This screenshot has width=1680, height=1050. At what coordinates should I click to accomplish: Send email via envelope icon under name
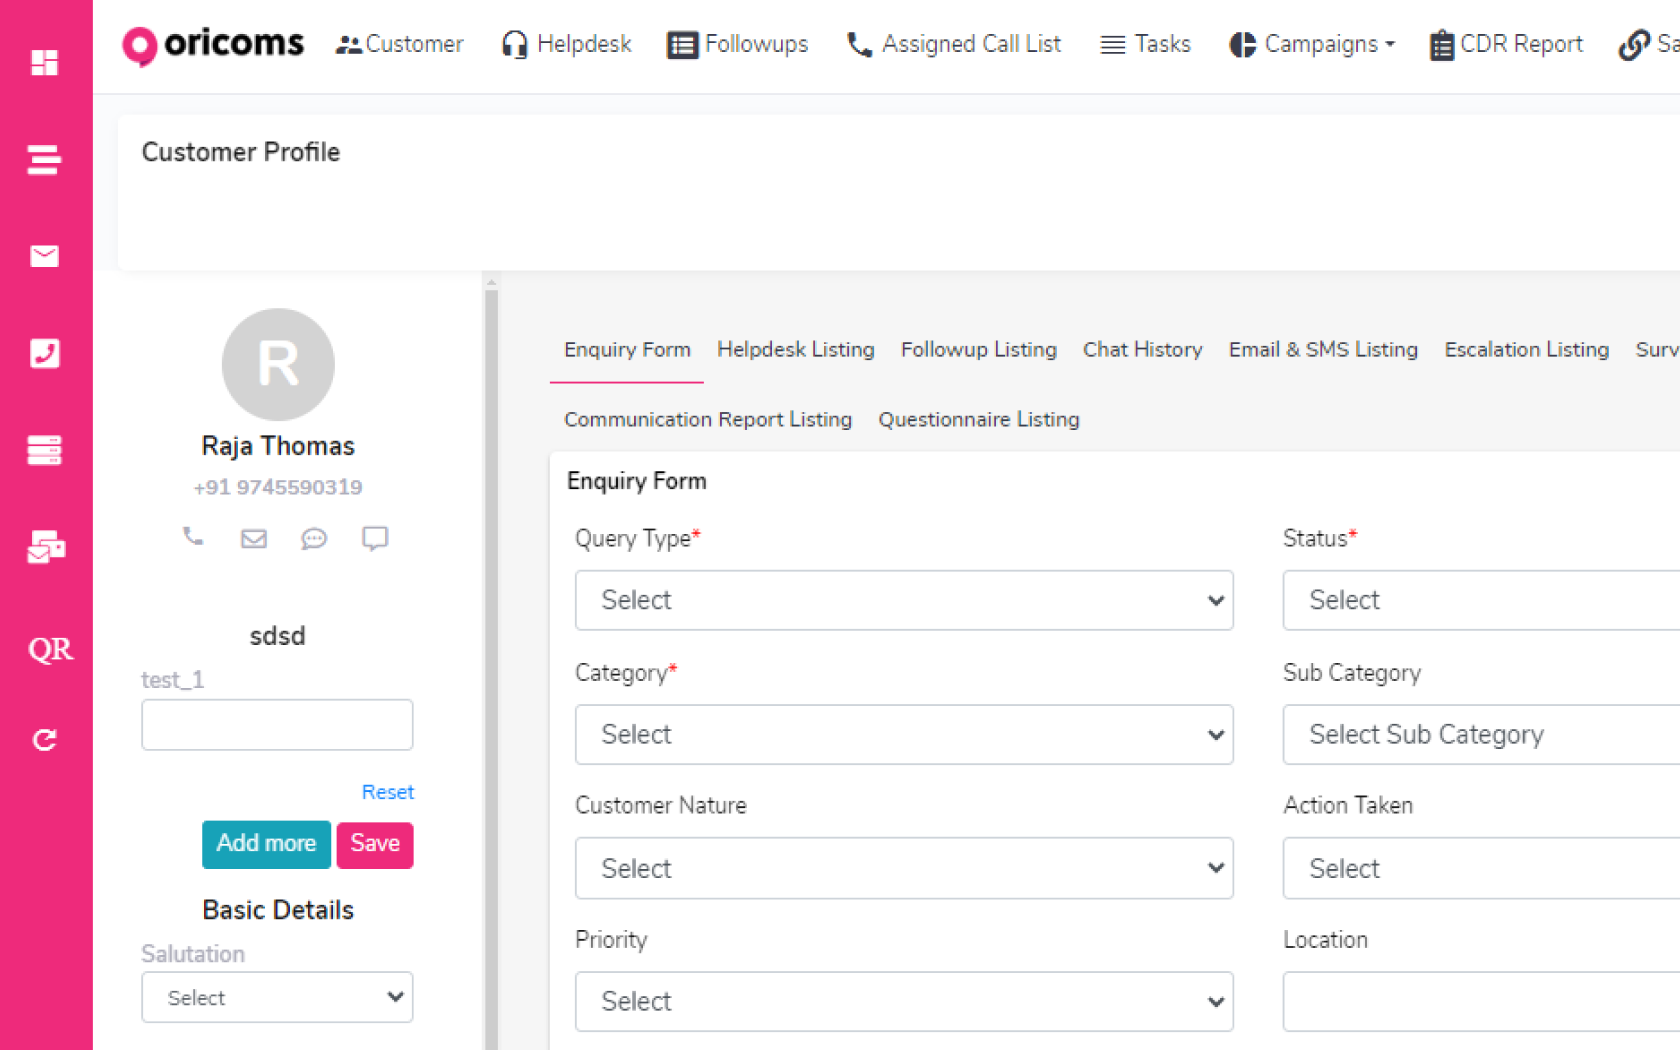tap(254, 539)
